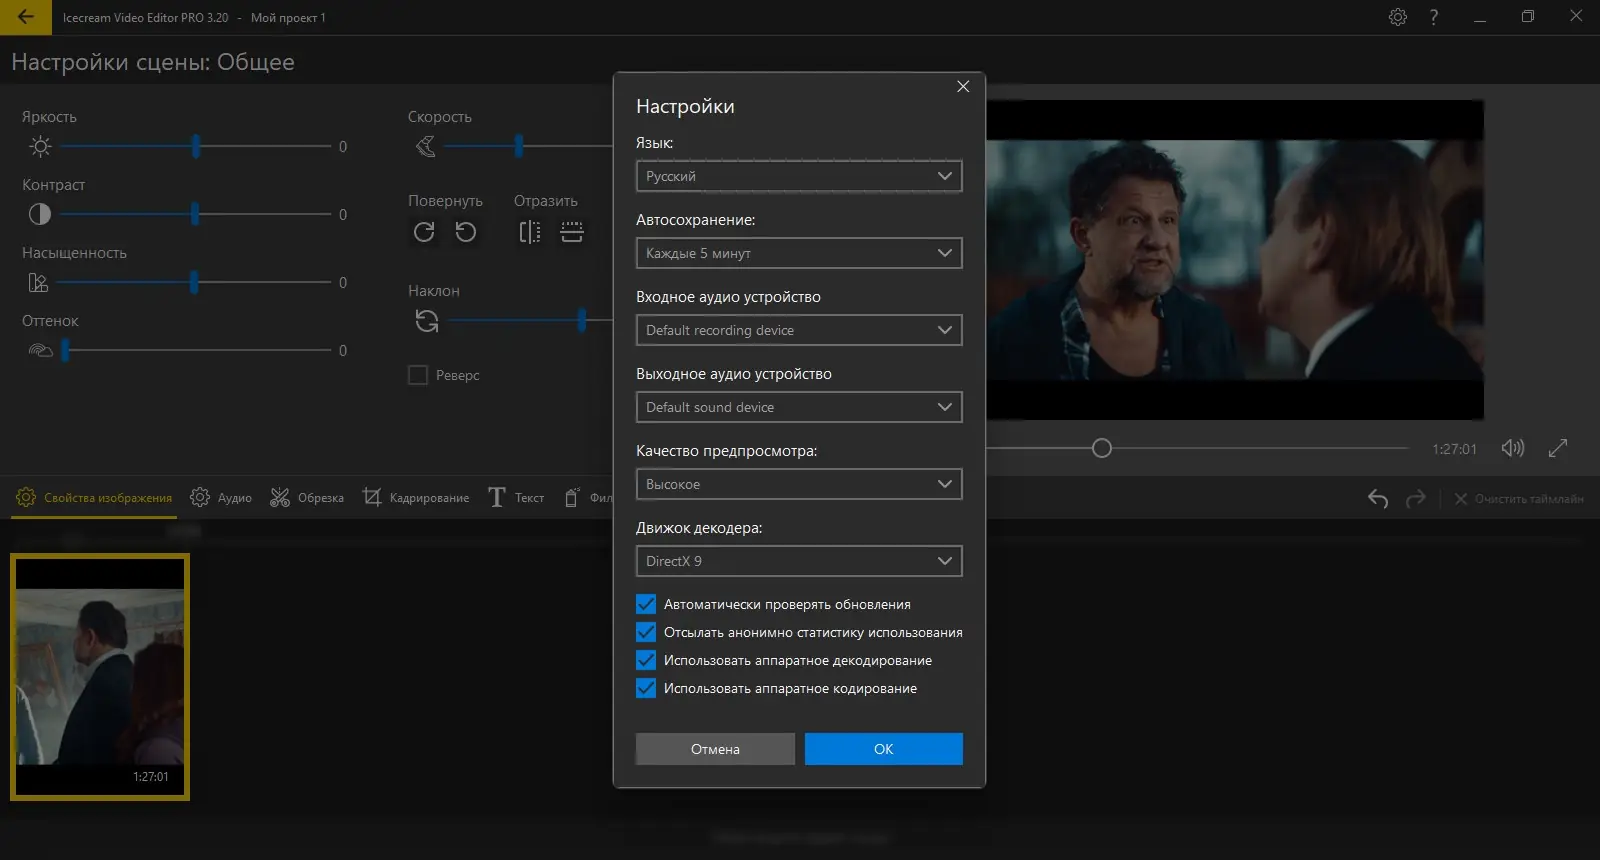Expand the Автосохранение interval dropdown
Screen dimensions: 1600x860
[798, 253]
